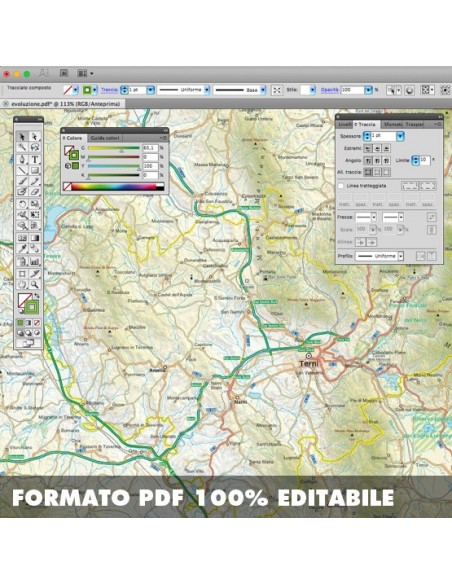Select the Eraser tool
452x584 pixels.
coord(35,192)
